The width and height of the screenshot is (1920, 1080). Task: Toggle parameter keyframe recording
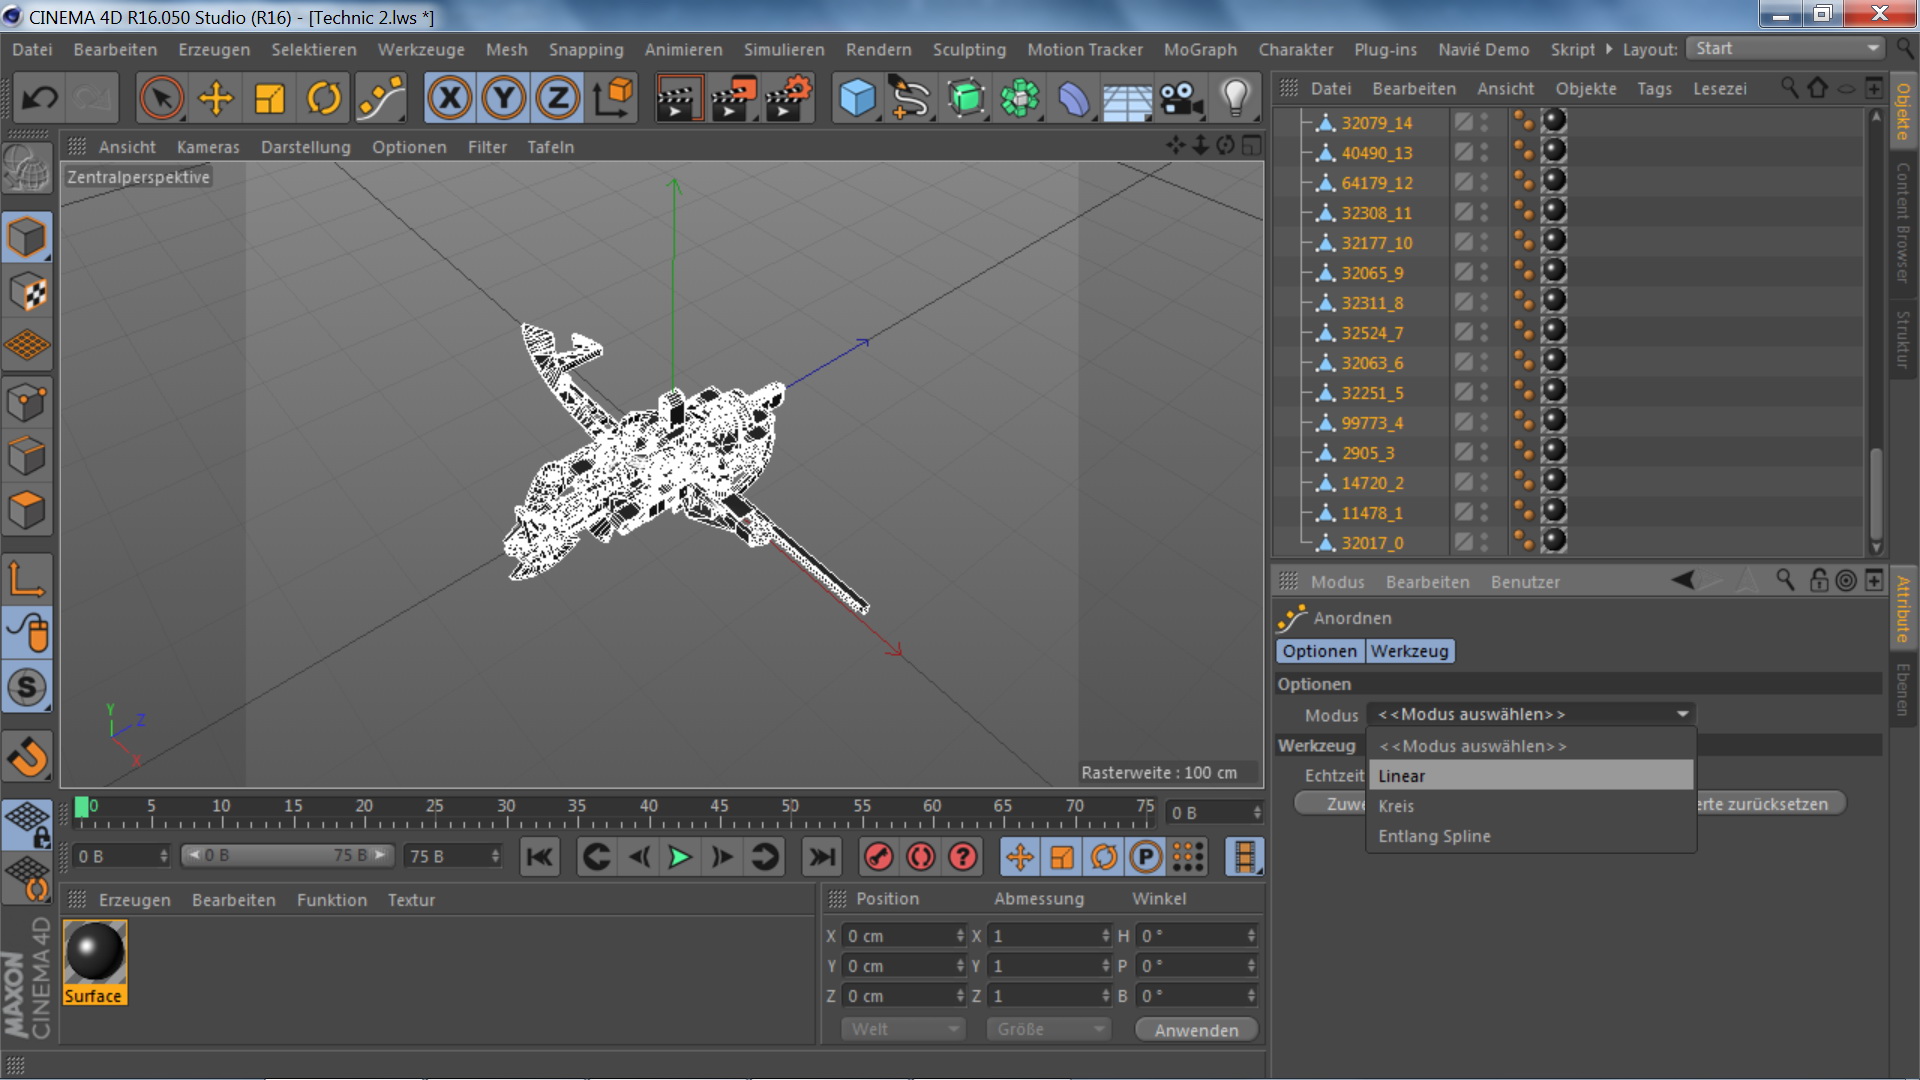1146,857
